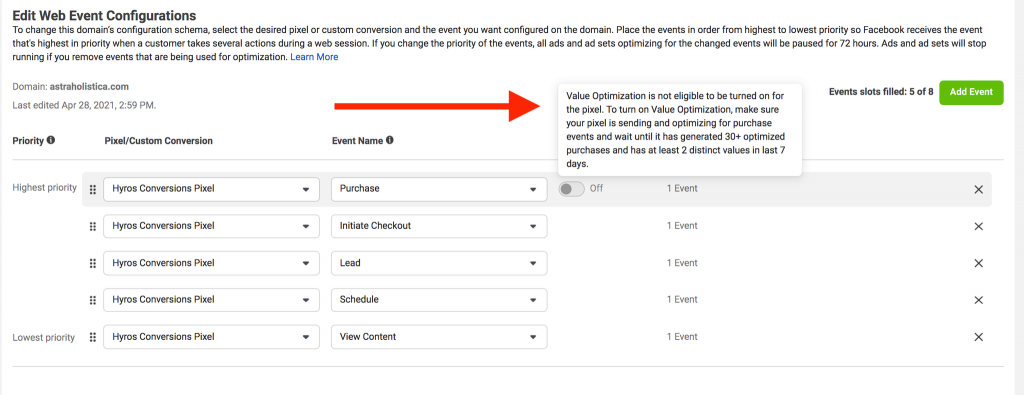Click the Event Name info icon
The width and height of the screenshot is (1024, 395).
[x=390, y=140]
